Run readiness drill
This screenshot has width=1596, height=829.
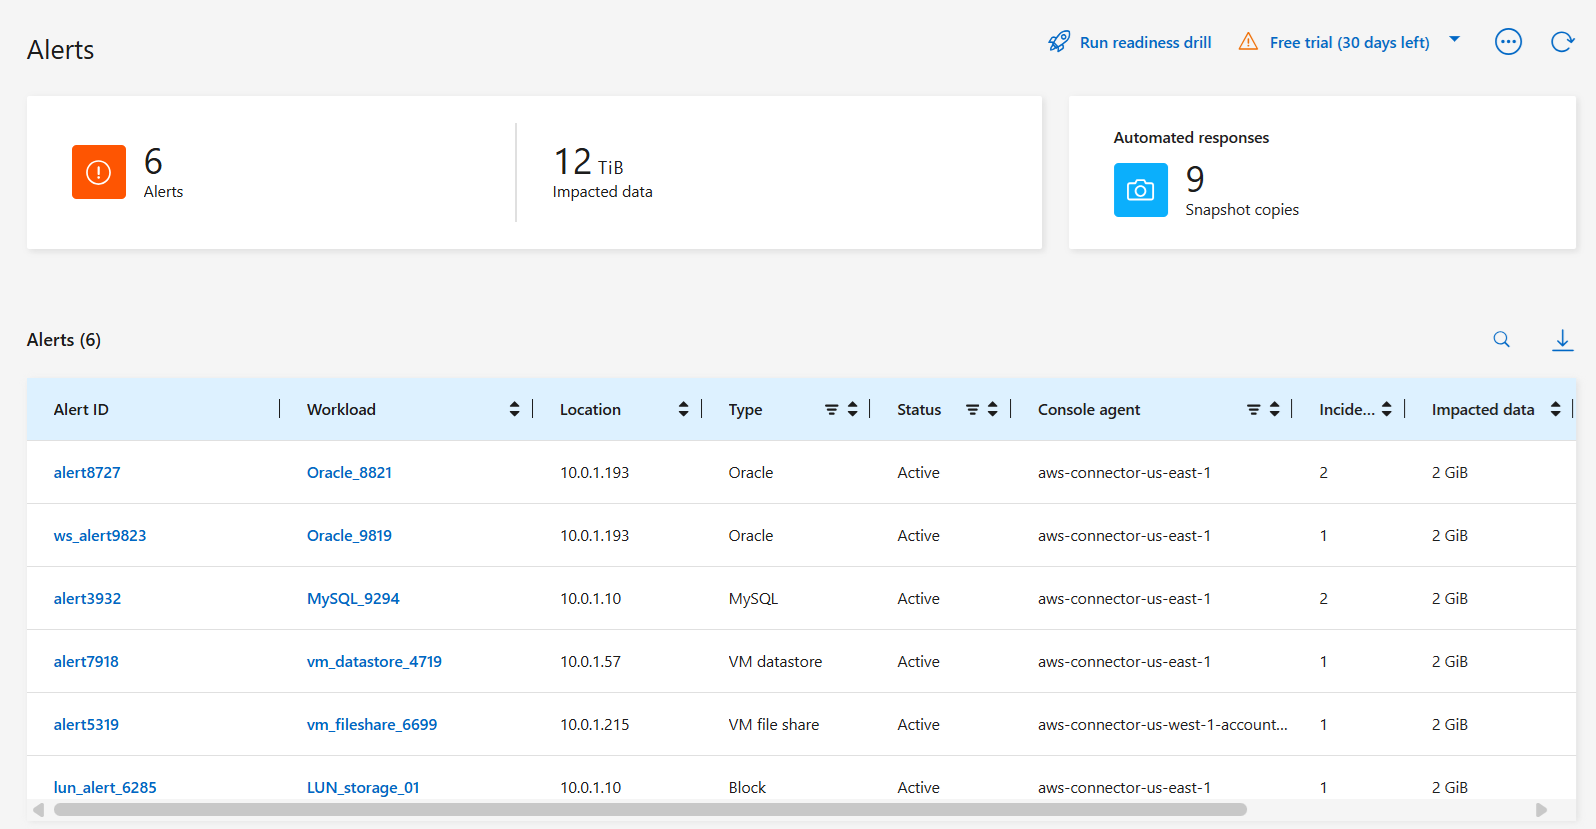[x=1130, y=42]
